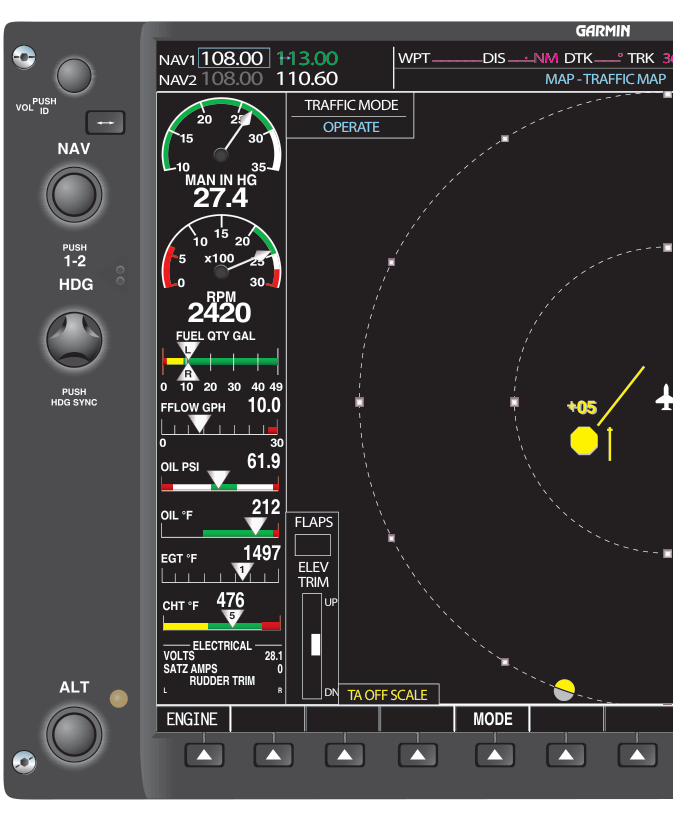Click the TA OFF SCALE annunciation
Image resolution: width=673 pixels, height=814 pixels.
coord(388,695)
